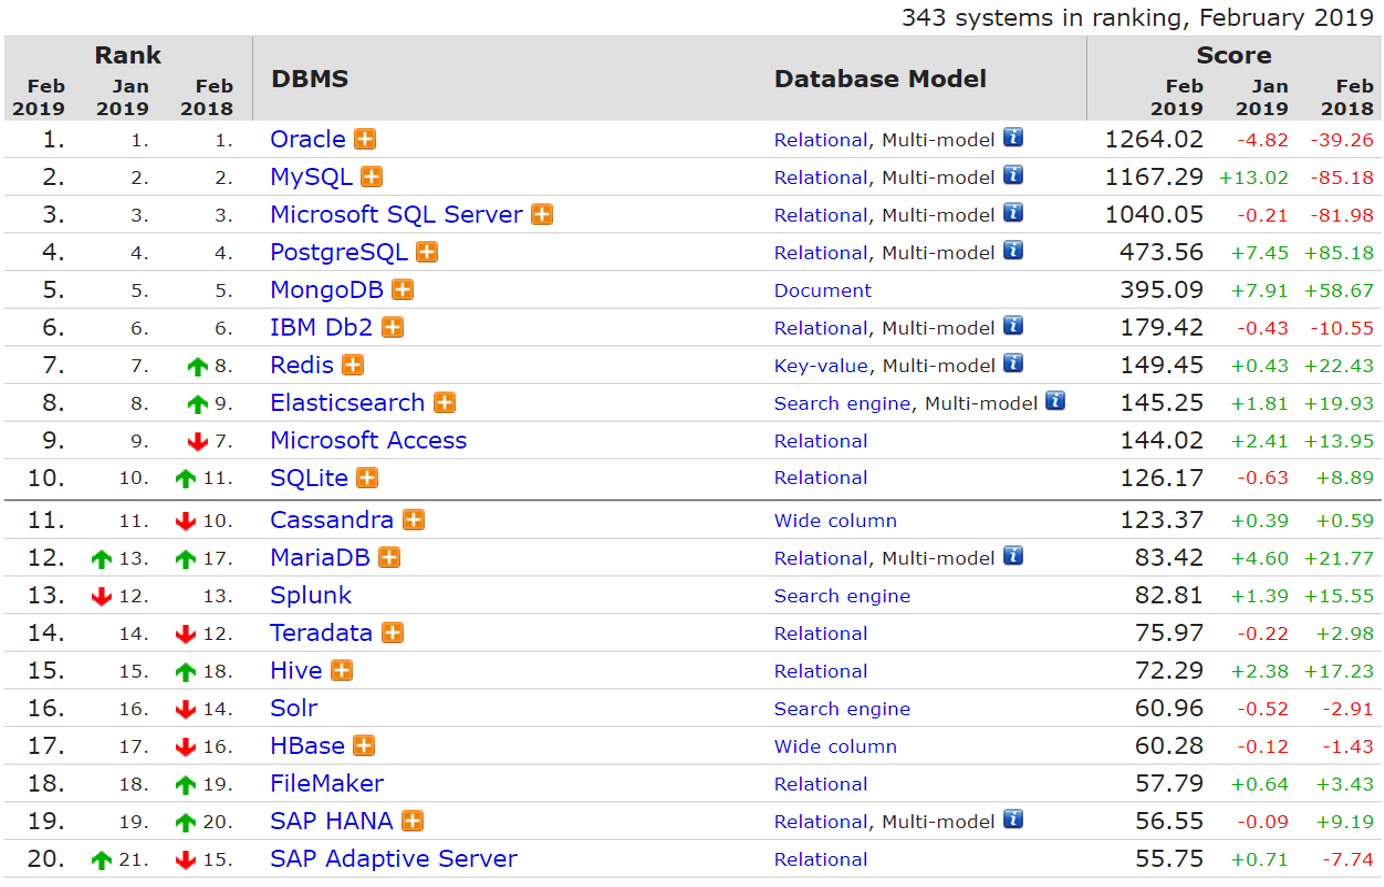This screenshot has width=1384, height=887.
Task: Click Search engine model link in Solr row
Action: point(842,710)
